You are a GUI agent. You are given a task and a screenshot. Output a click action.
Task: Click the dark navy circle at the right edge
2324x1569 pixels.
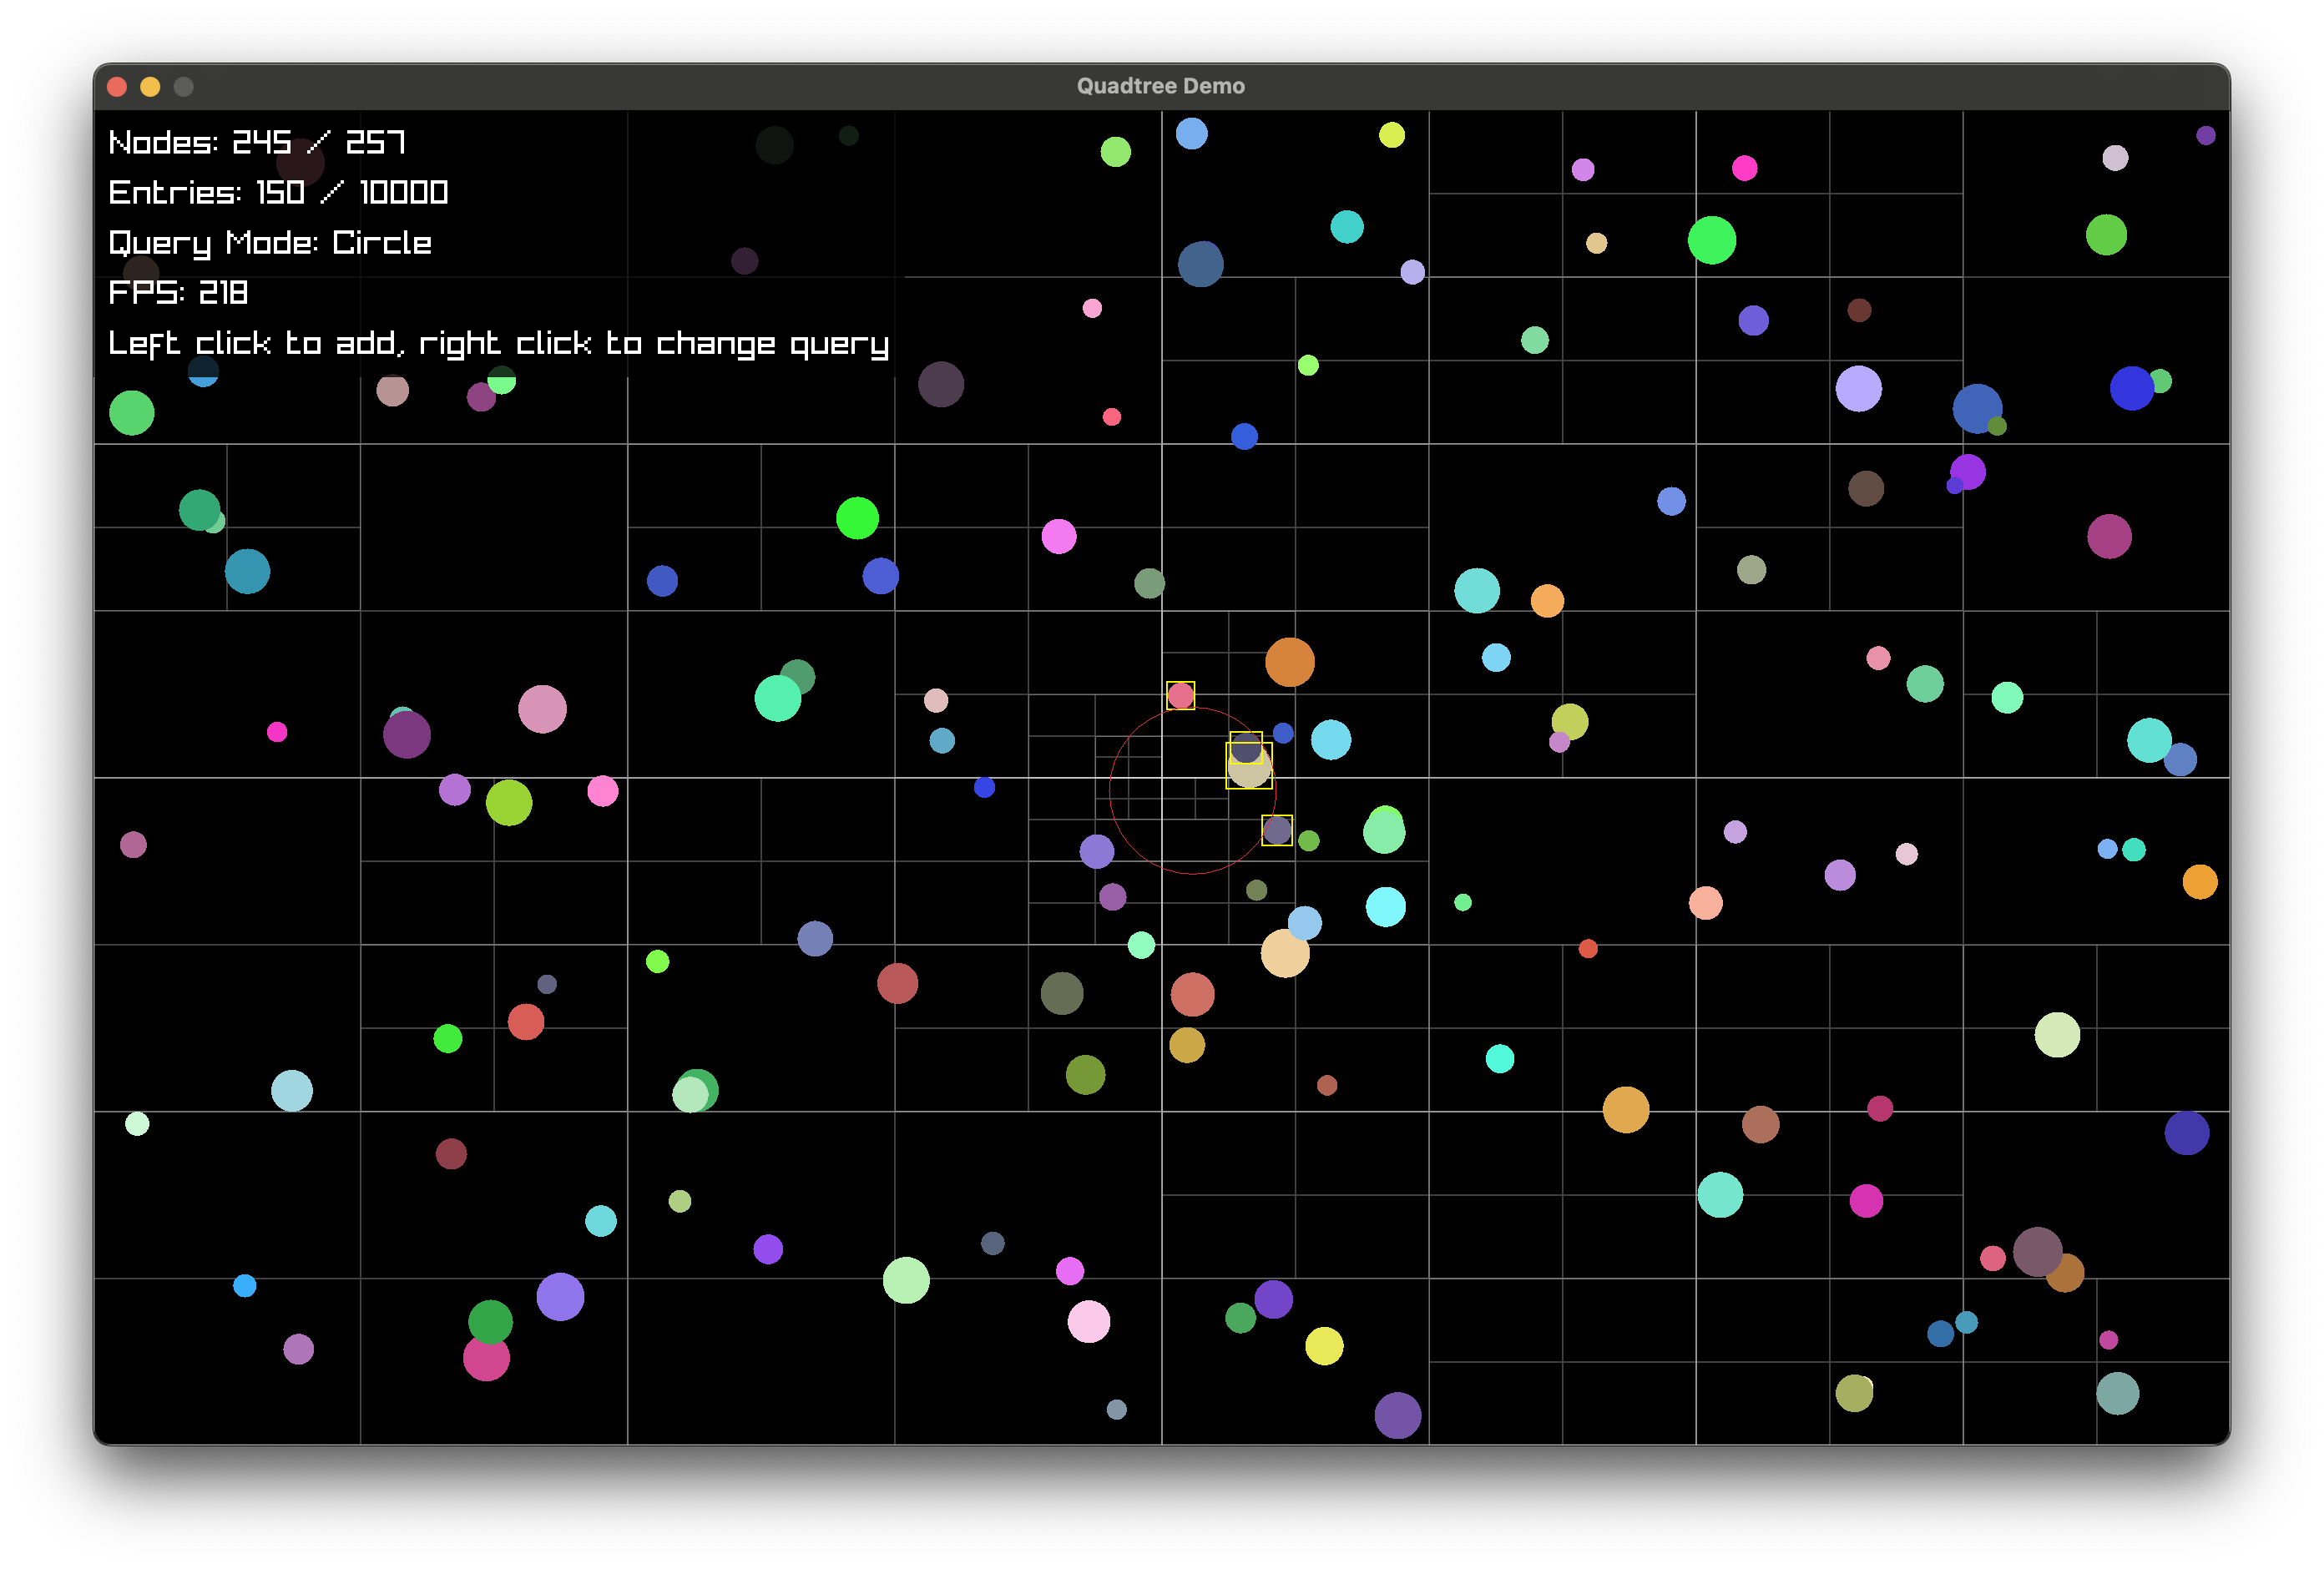(2186, 1133)
